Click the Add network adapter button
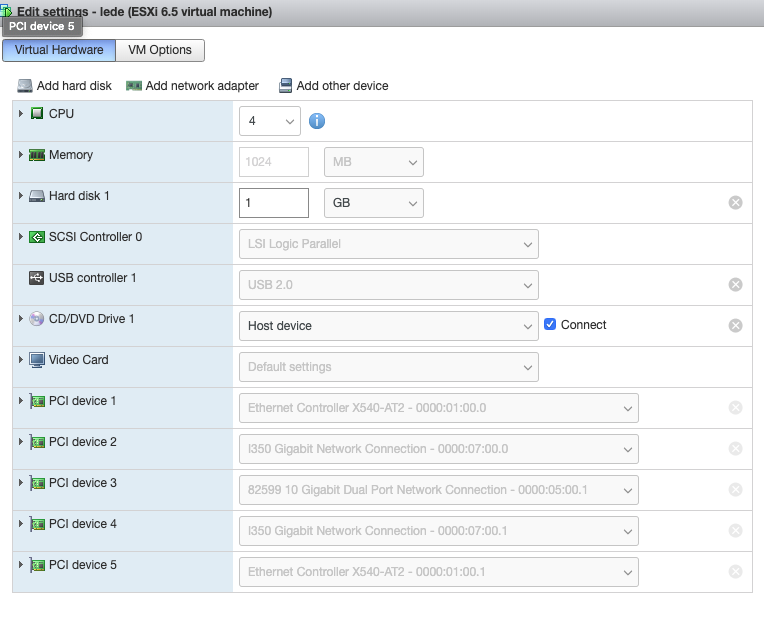 point(192,86)
